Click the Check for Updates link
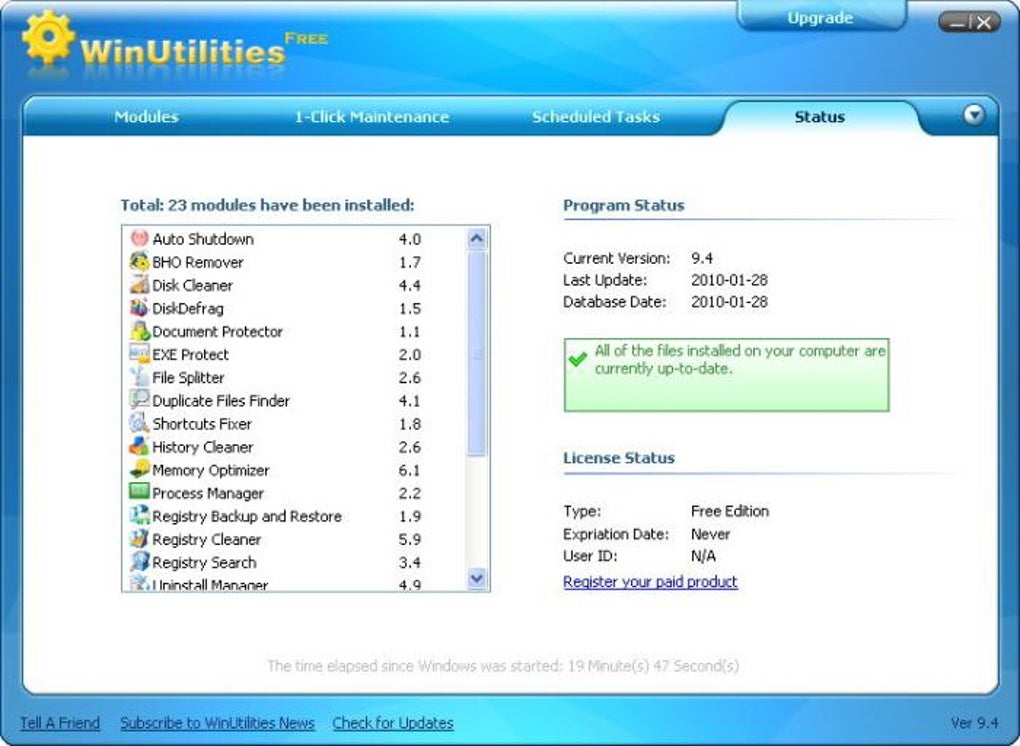 pyautogui.click(x=393, y=723)
